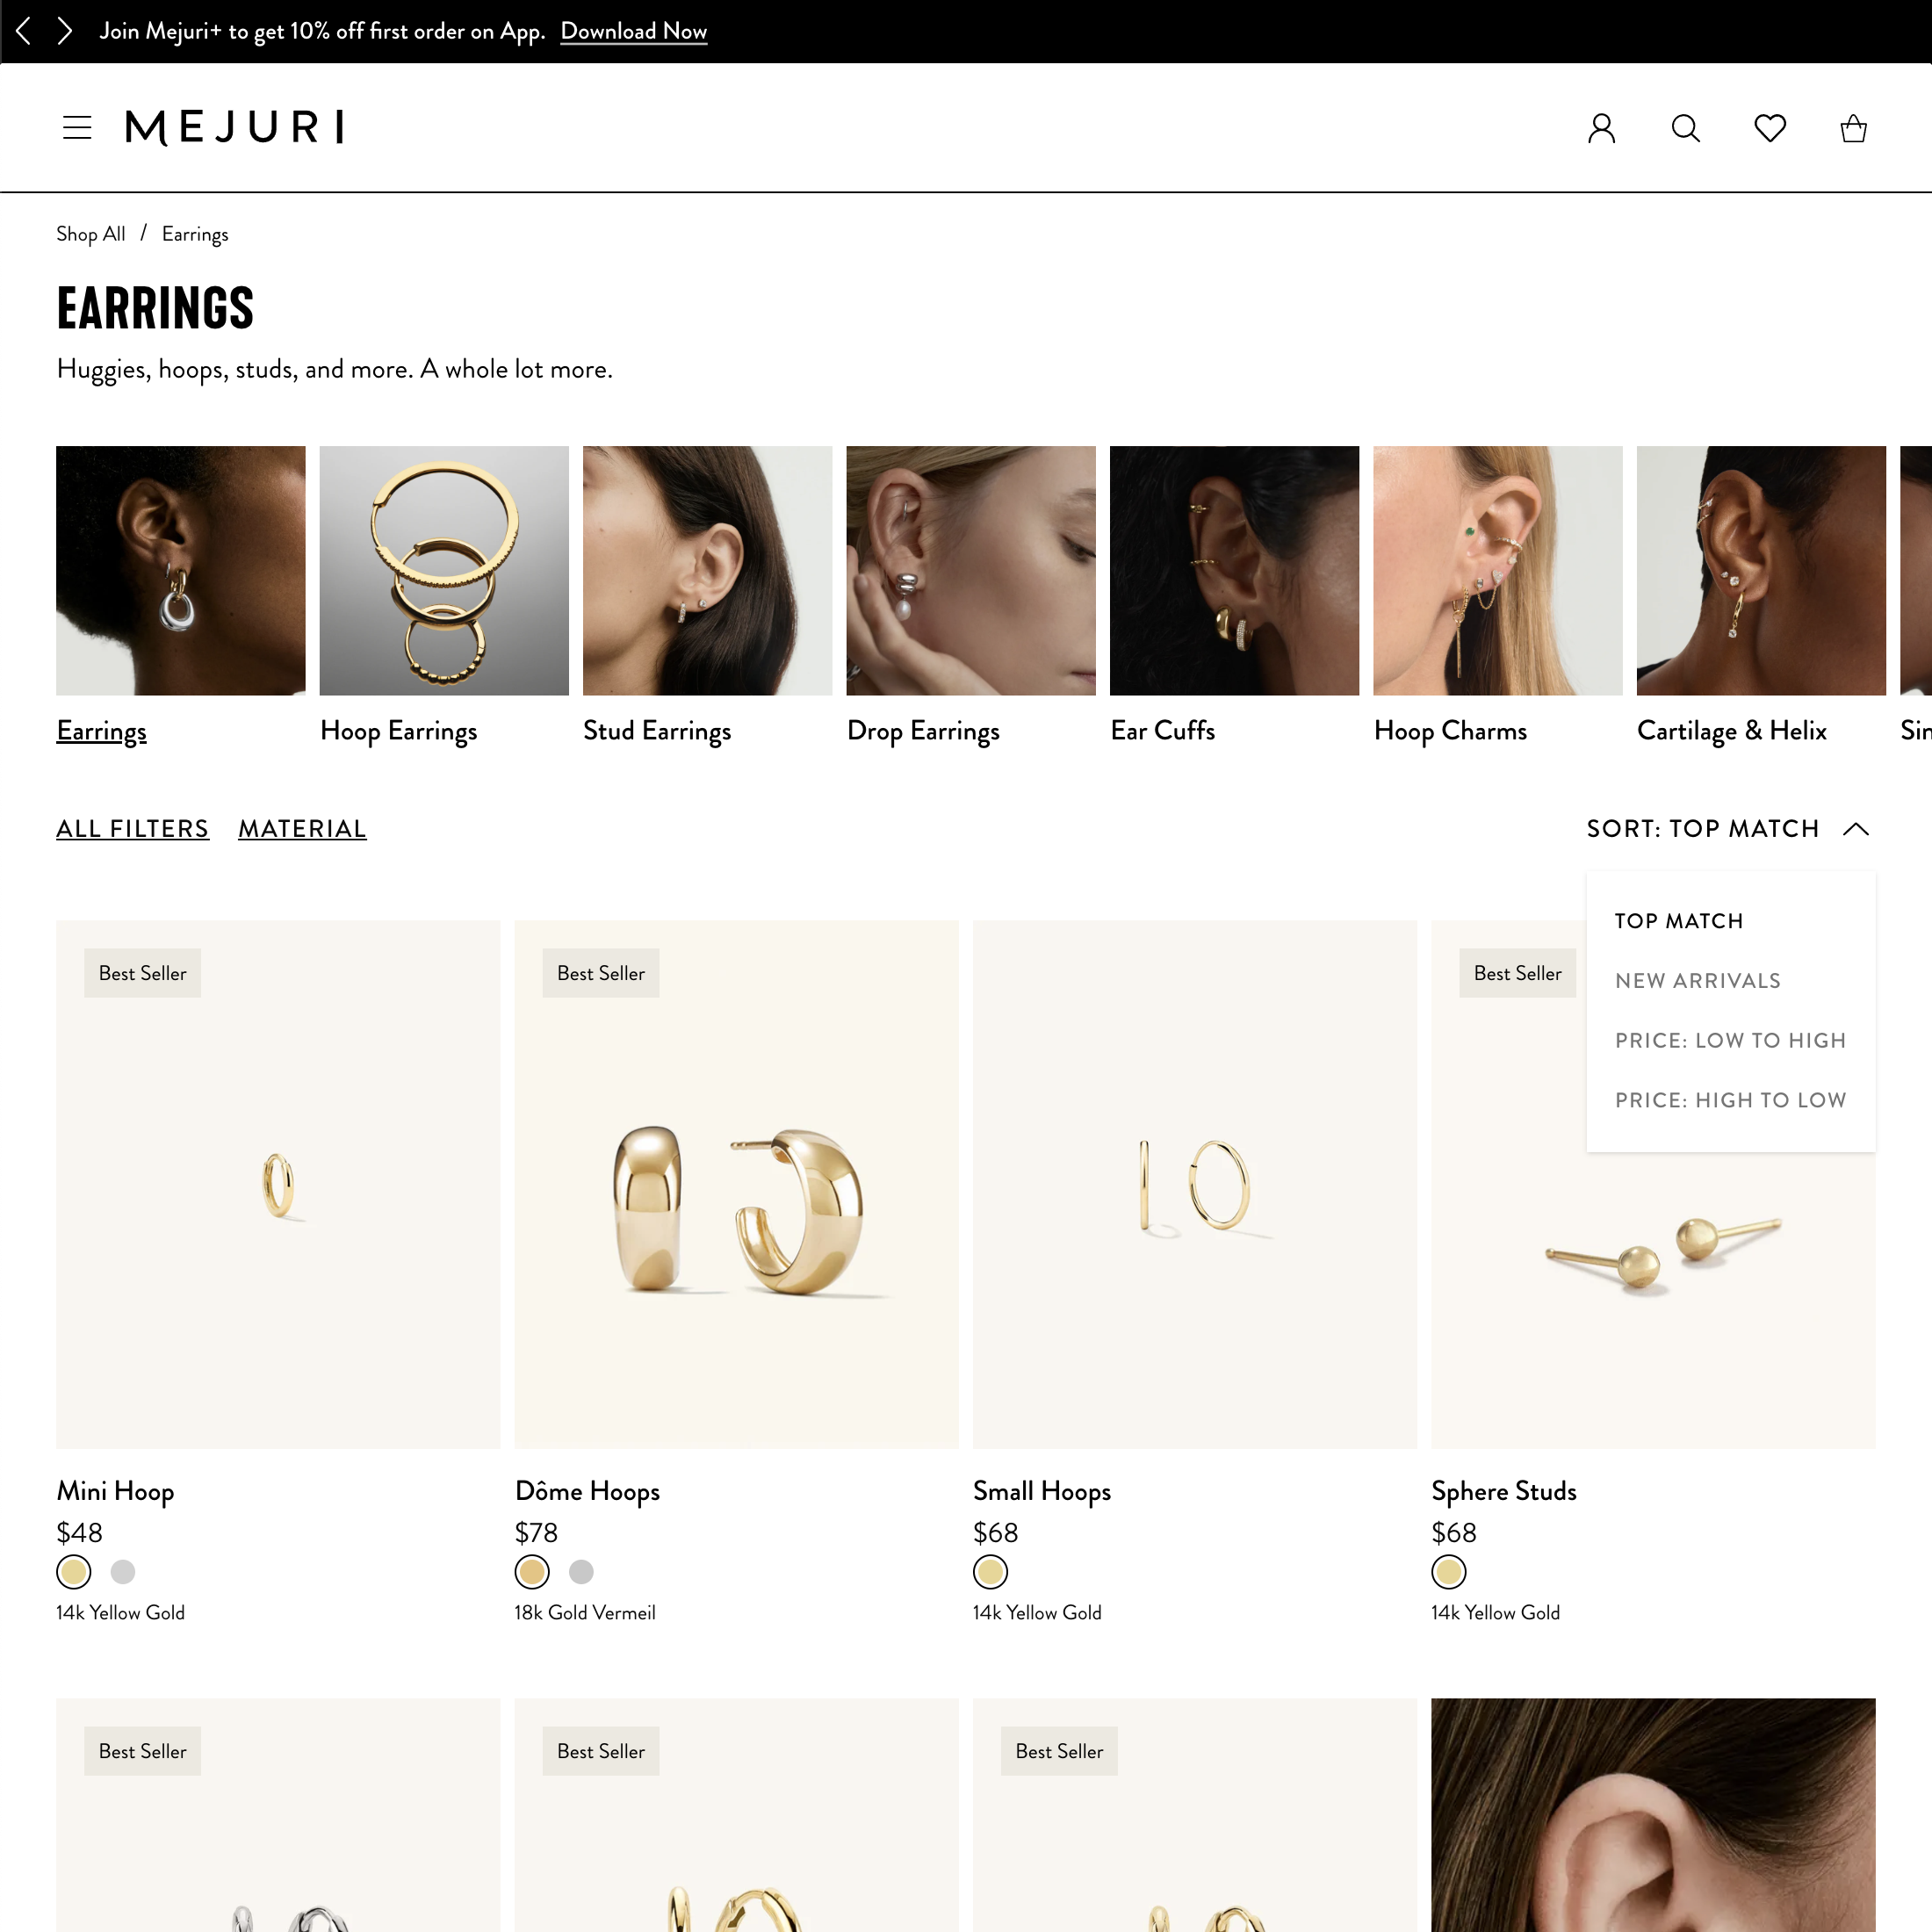Go to next banner announcement arrow

pyautogui.click(x=65, y=31)
